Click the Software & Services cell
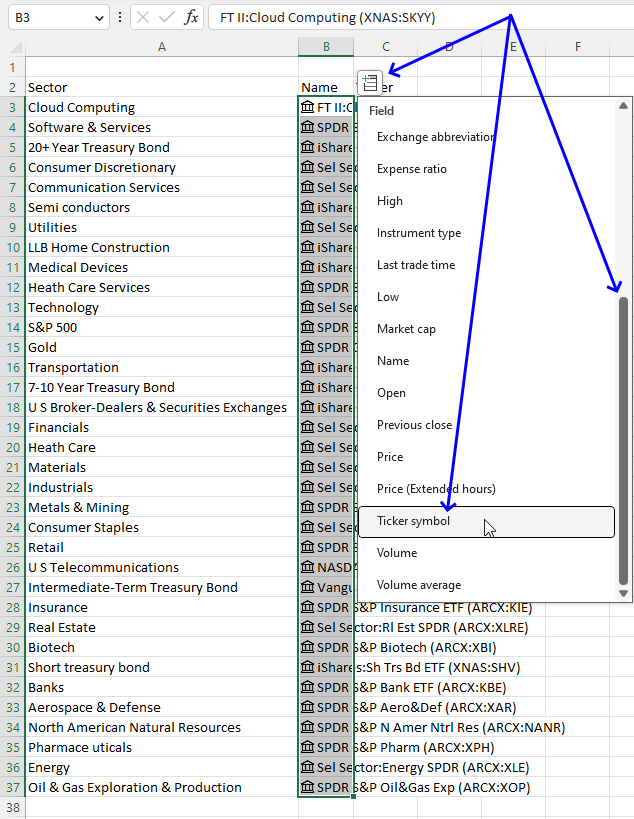 [161, 127]
